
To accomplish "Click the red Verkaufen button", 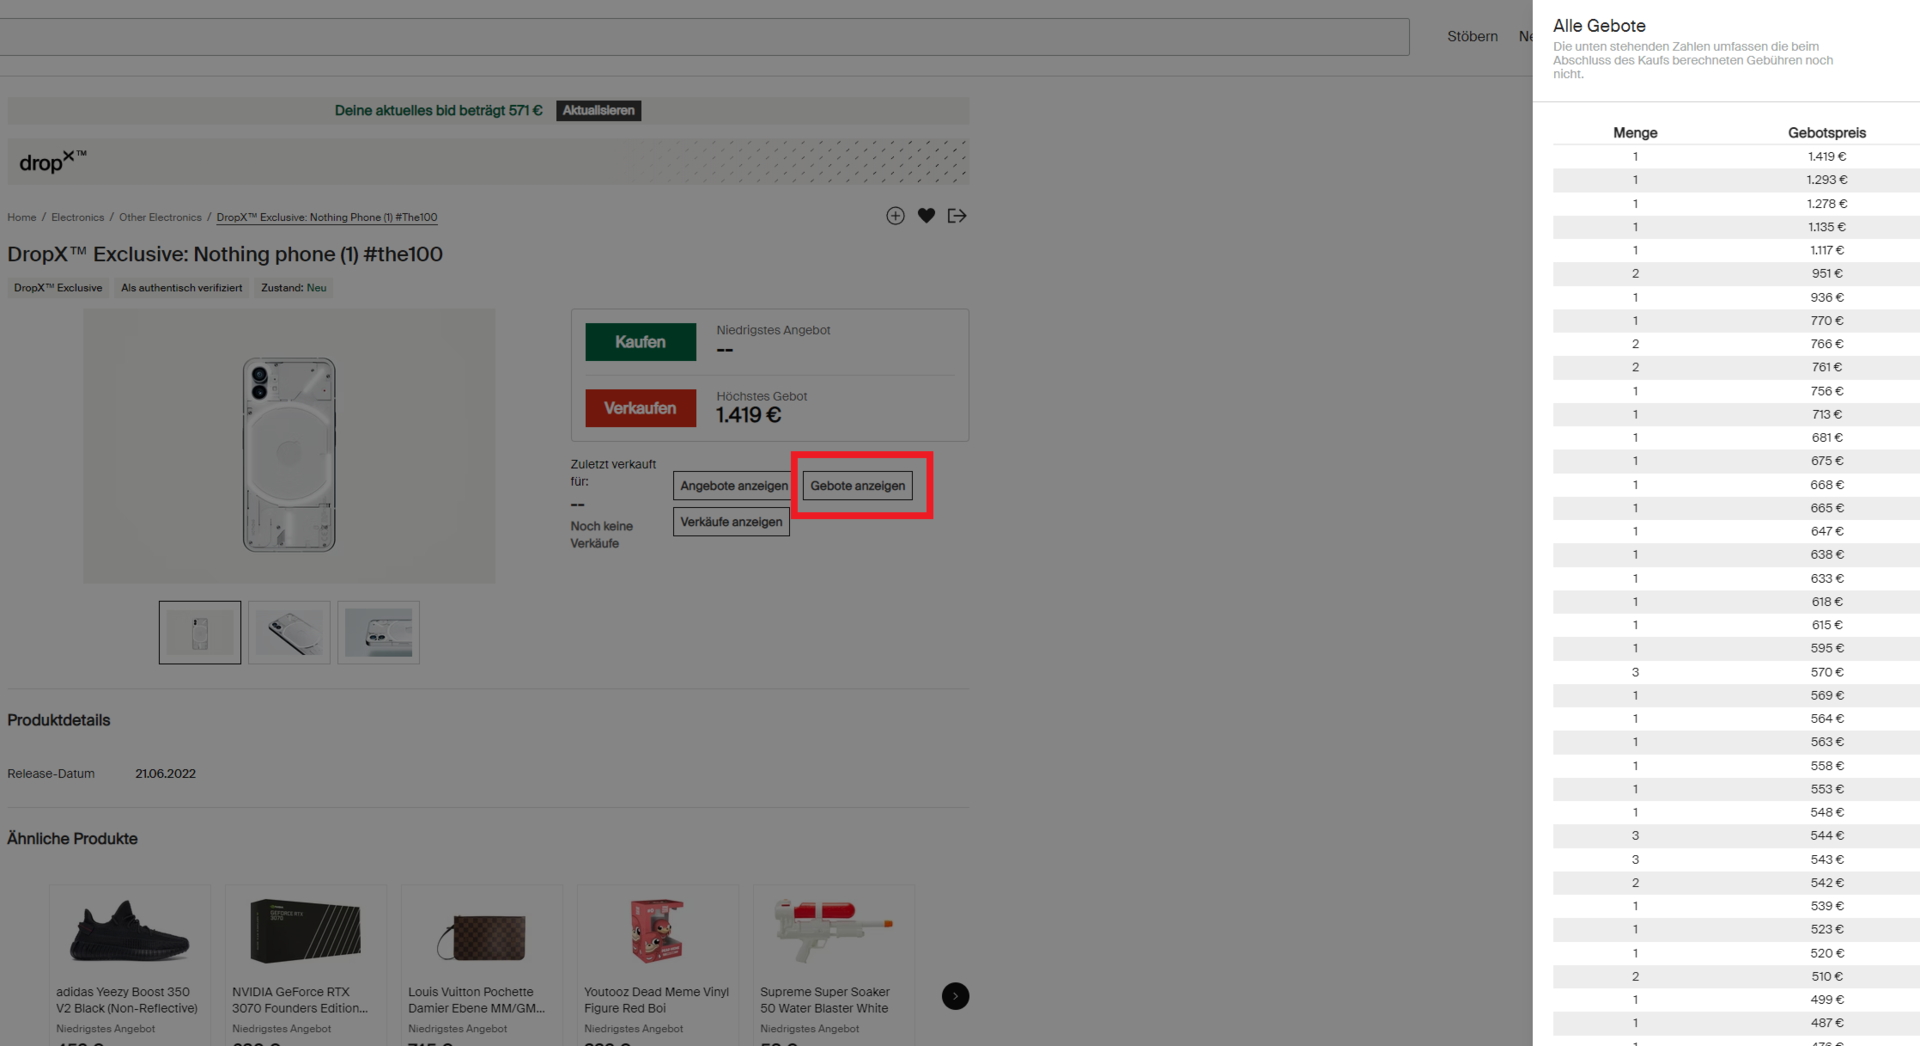I will tap(640, 408).
